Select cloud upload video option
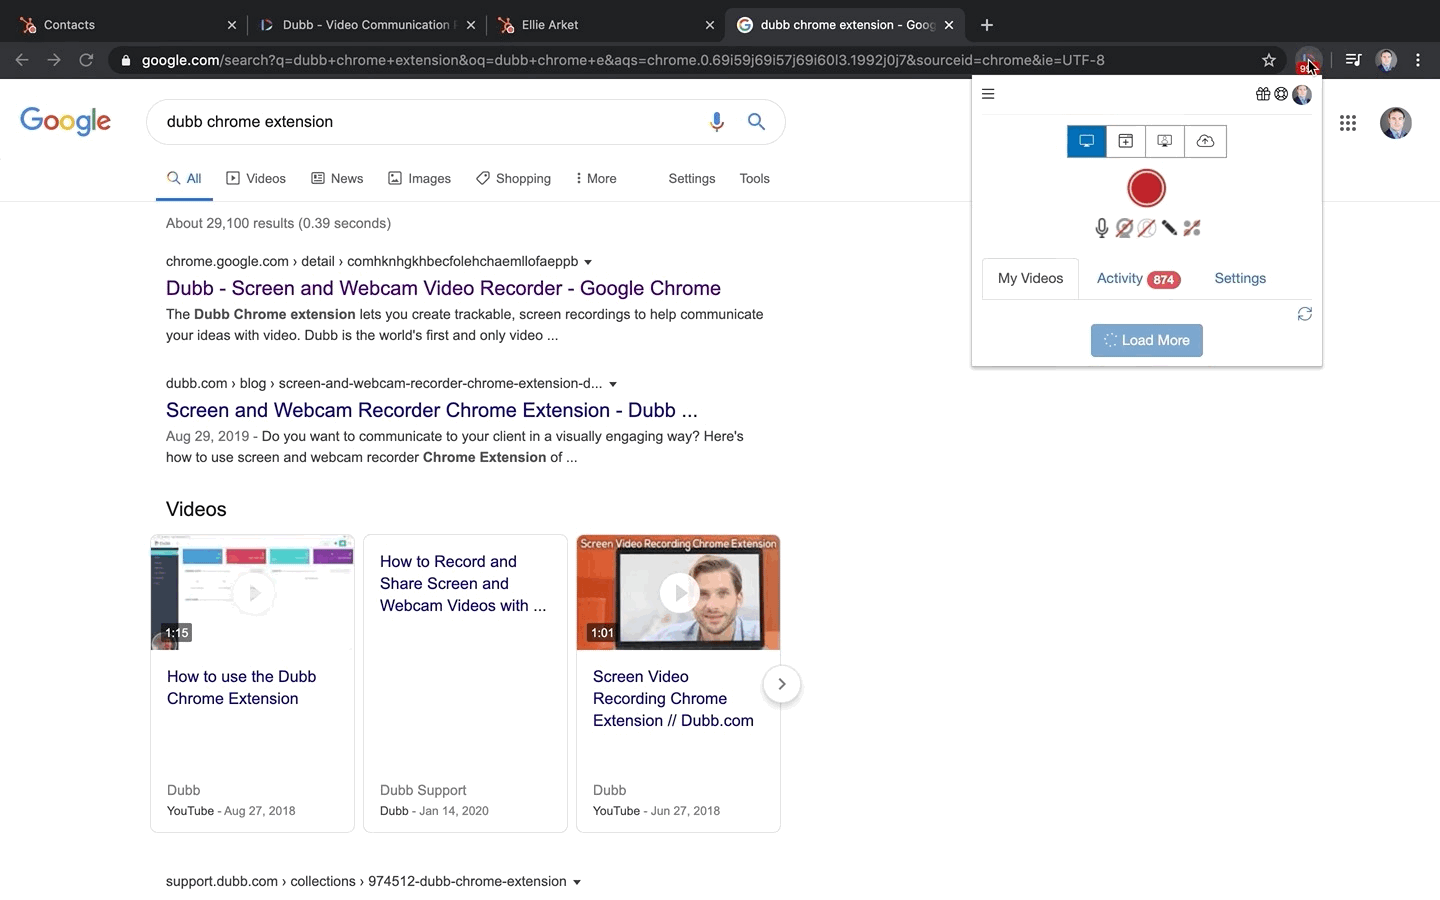 (x=1205, y=141)
